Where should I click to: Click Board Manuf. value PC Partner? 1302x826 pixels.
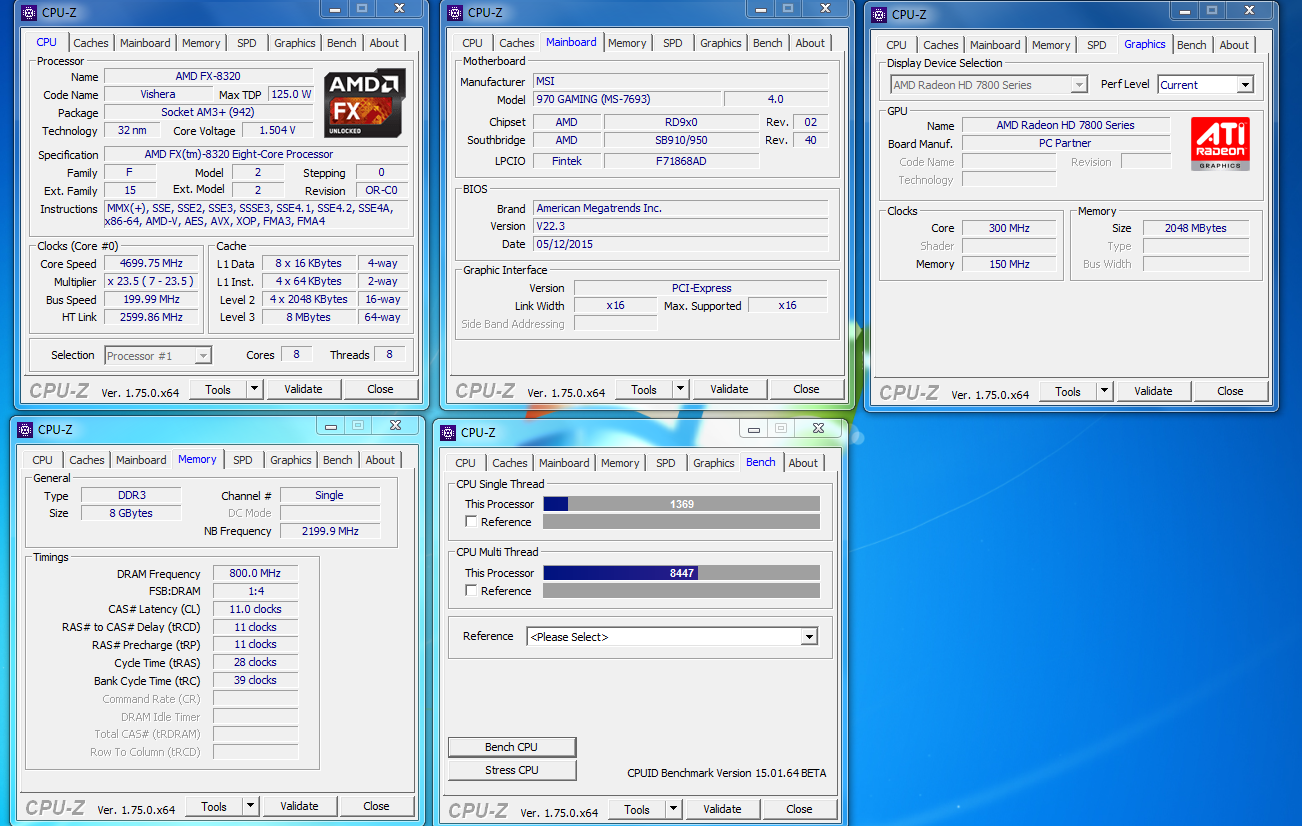point(1065,143)
